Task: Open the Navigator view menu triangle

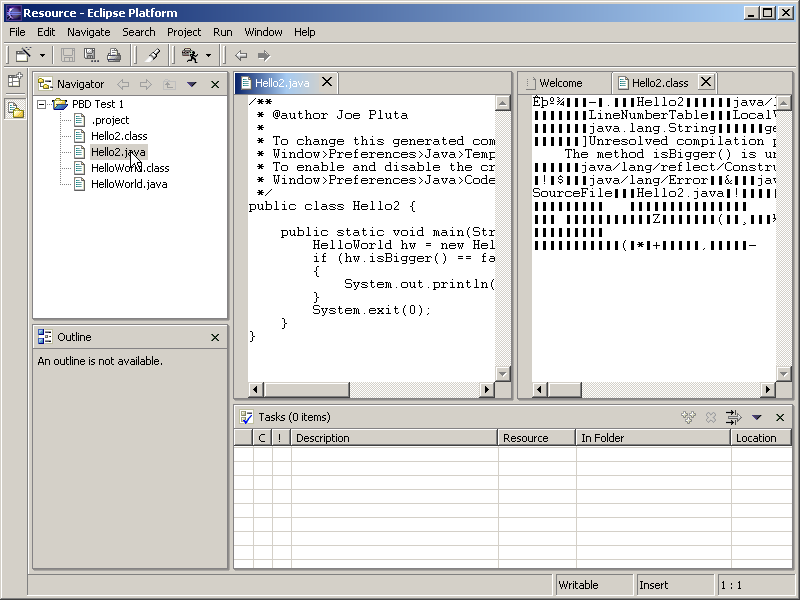Action: pos(192,84)
